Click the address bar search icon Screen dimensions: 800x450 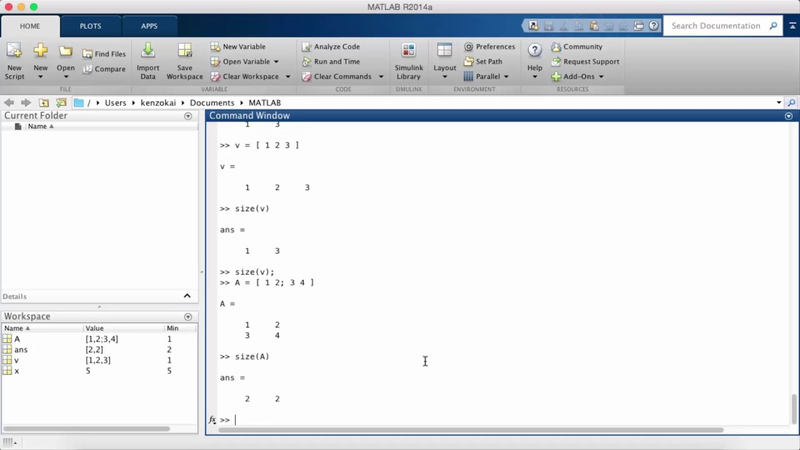pos(791,103)
